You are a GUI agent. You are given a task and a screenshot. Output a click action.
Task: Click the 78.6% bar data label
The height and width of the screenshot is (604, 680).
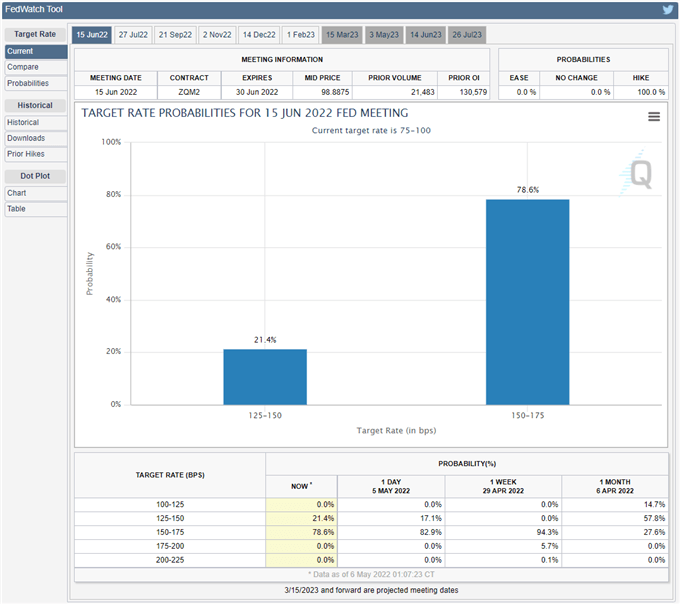pos(528,190)
